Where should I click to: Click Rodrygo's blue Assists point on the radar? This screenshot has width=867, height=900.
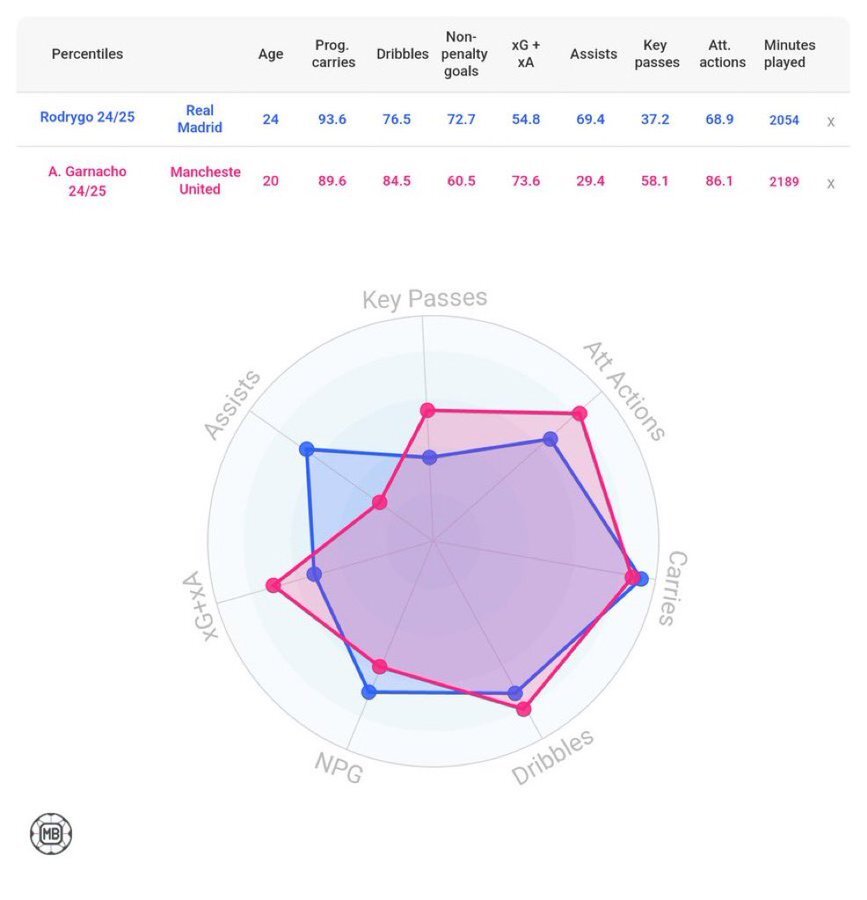[x=308, y=449]
